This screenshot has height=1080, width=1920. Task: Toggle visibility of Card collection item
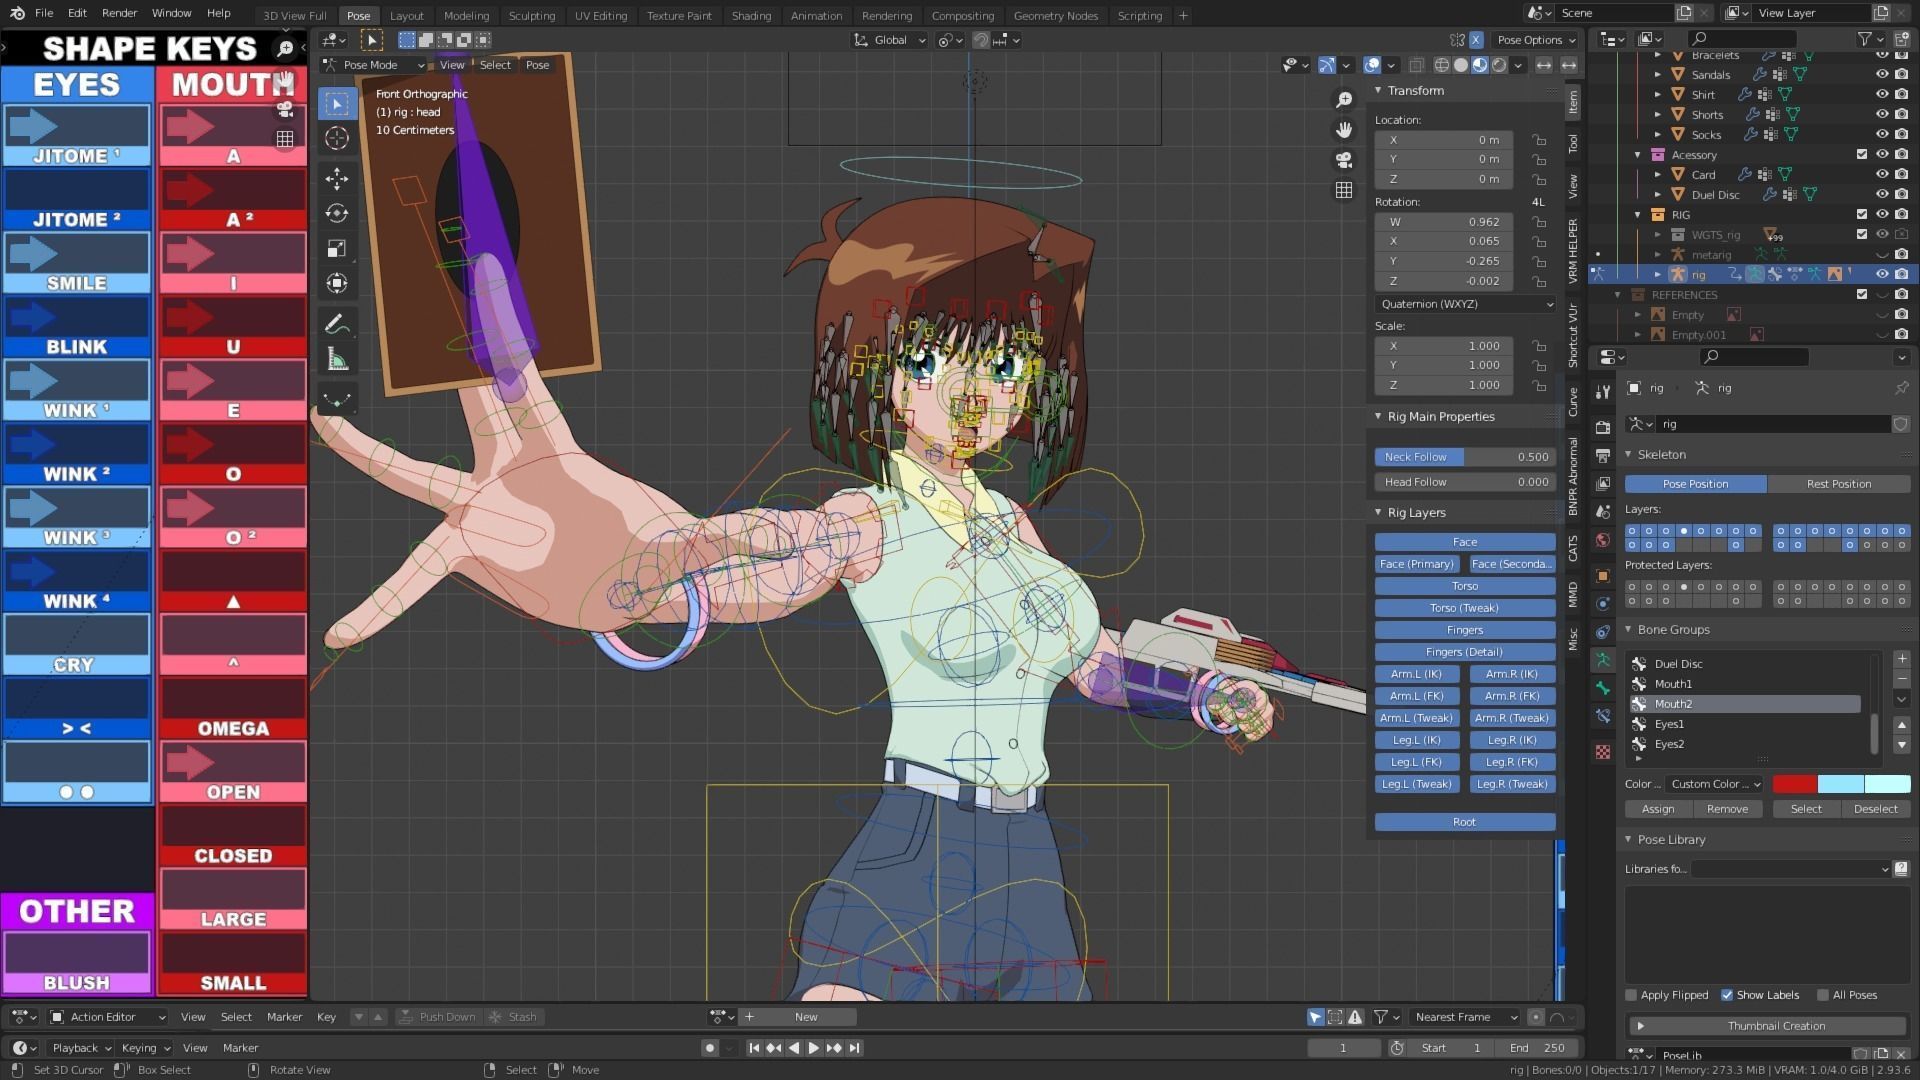coord(1881,175)
